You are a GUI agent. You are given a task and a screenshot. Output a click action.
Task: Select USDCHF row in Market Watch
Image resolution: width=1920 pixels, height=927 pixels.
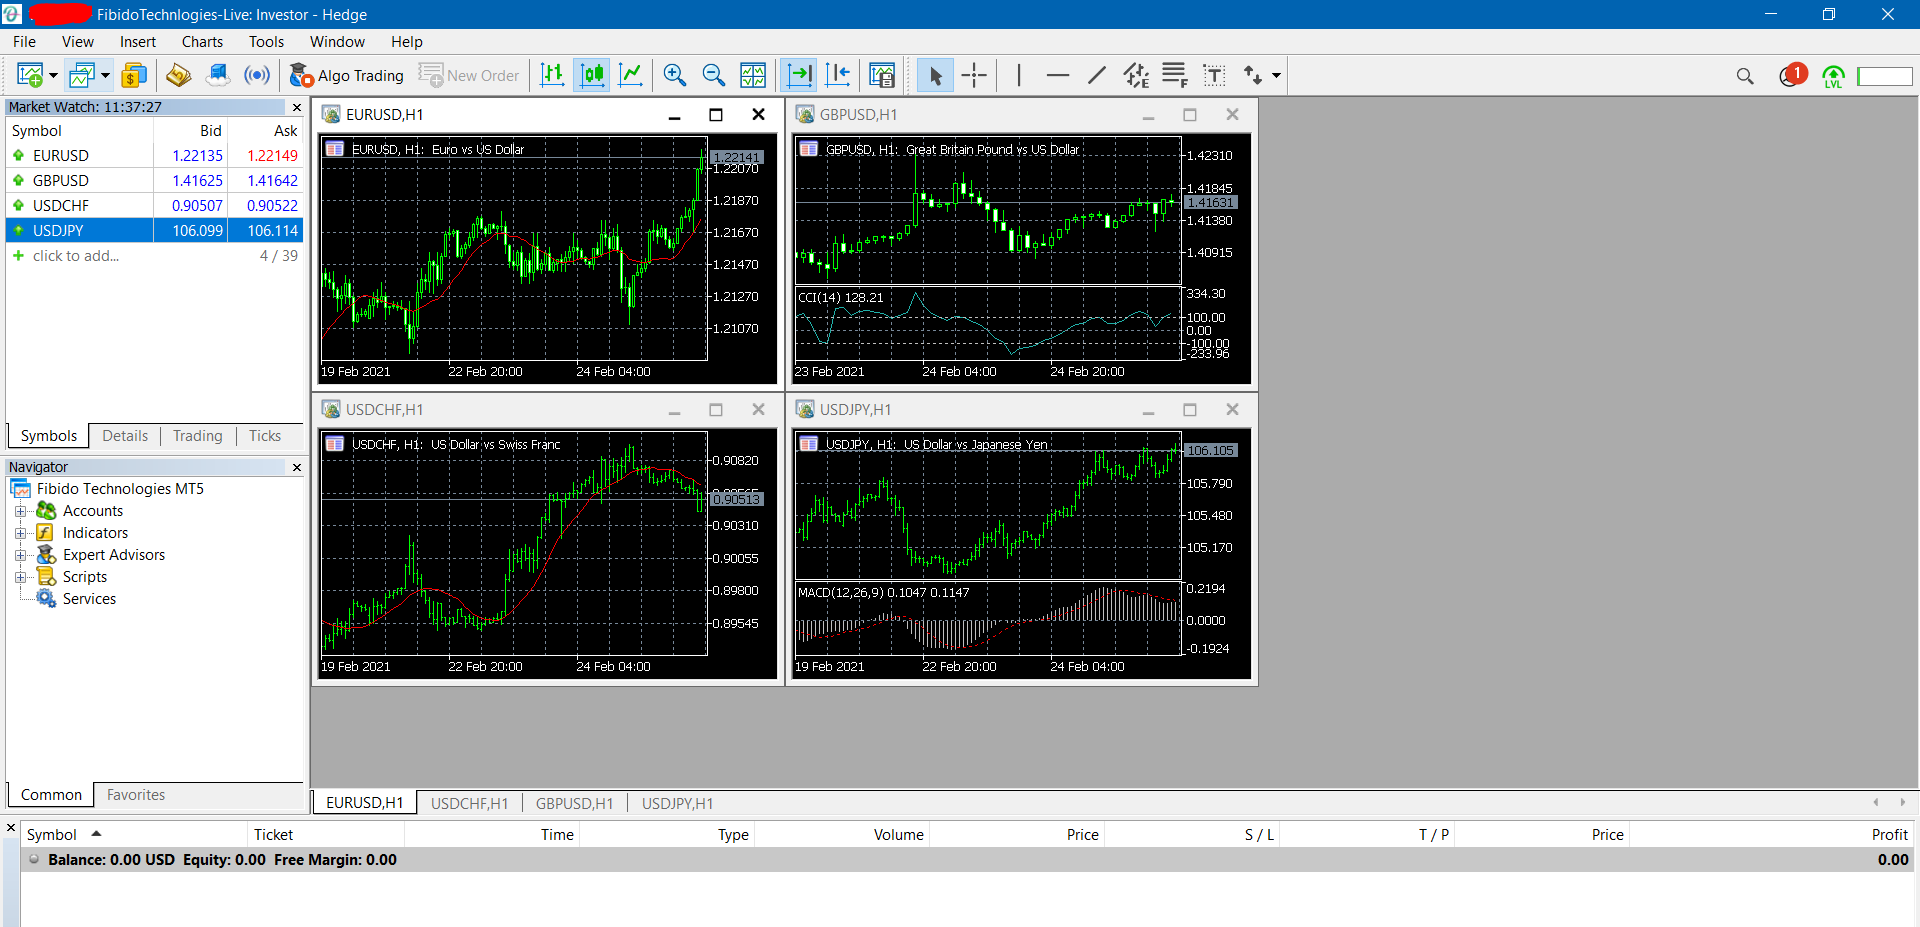pos(155,206)
